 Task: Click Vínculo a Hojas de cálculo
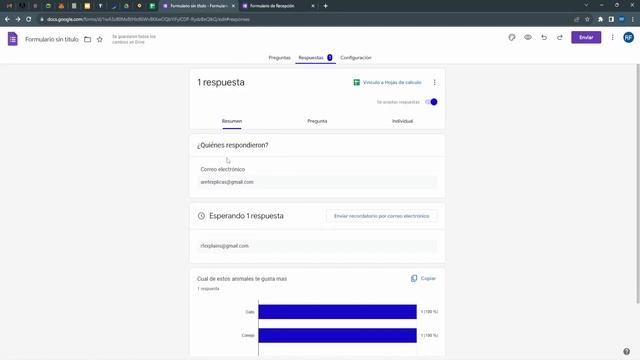[387, 82]
